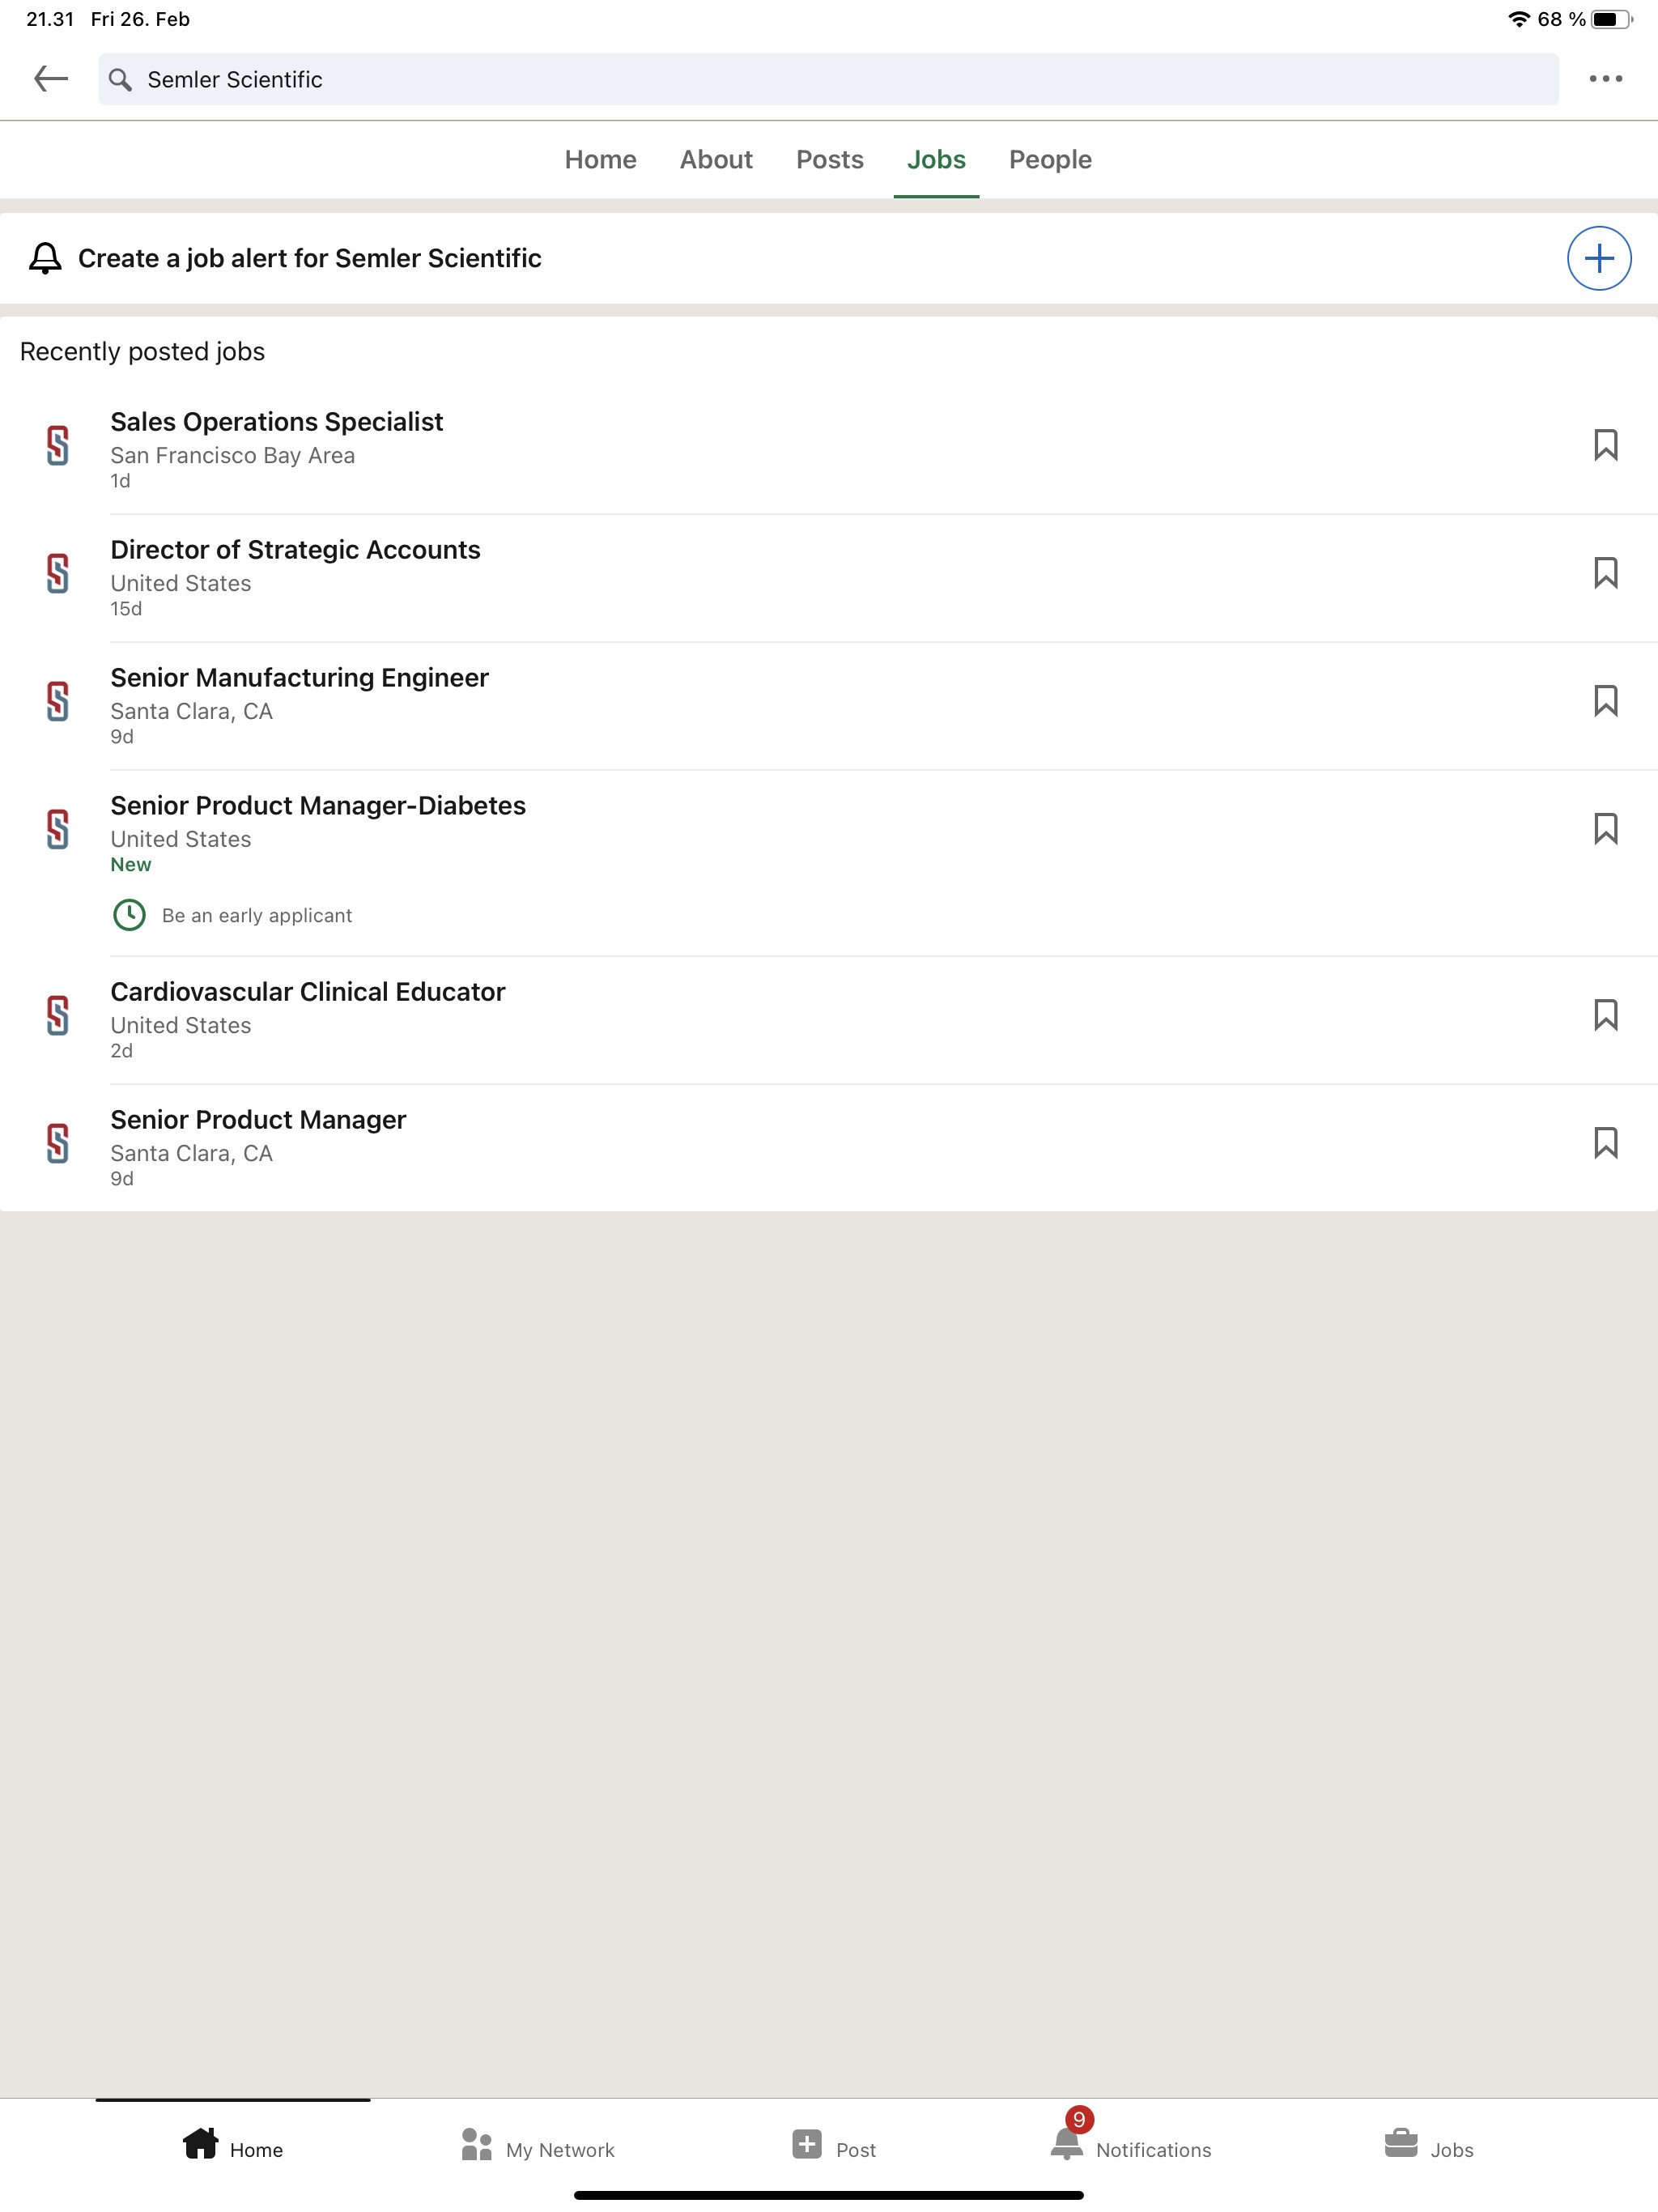The height and width of the screenshot is (2212, 1658).
Task: Bookmark the Cardiovascular Clinical Educator job
Action: click(x=1605, y=1015)
